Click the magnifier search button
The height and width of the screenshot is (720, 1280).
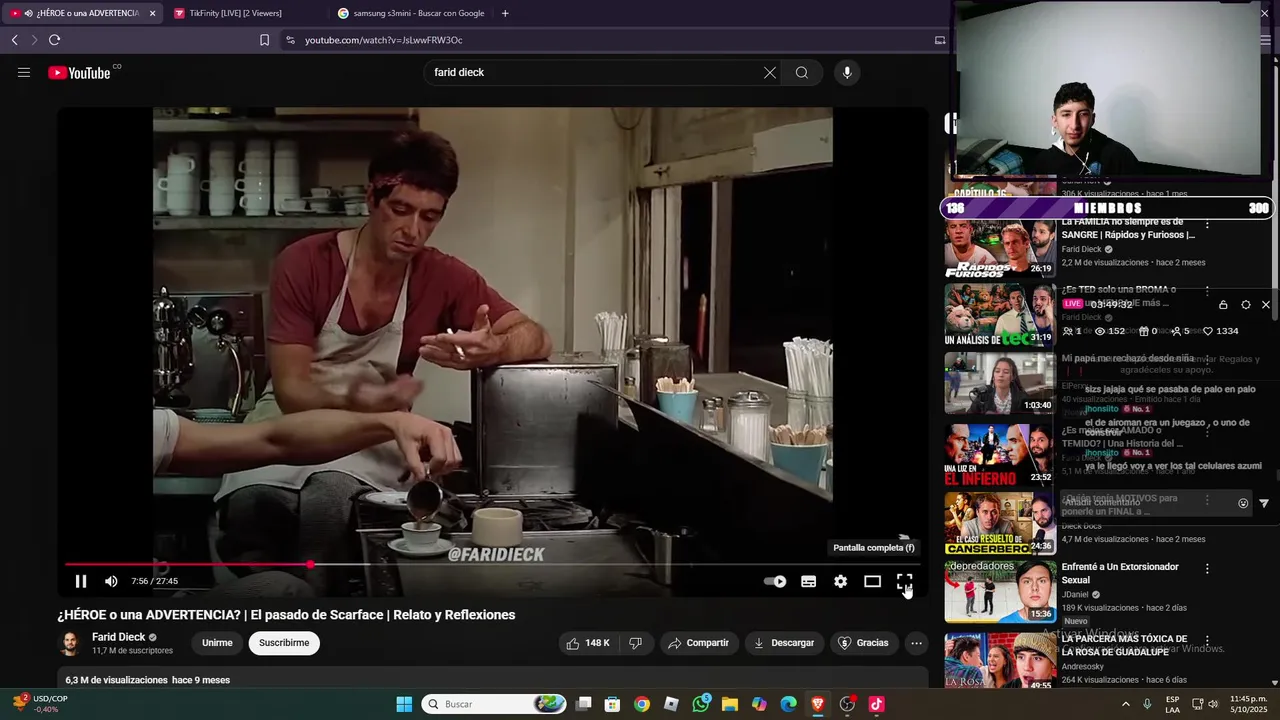[802, 72]
